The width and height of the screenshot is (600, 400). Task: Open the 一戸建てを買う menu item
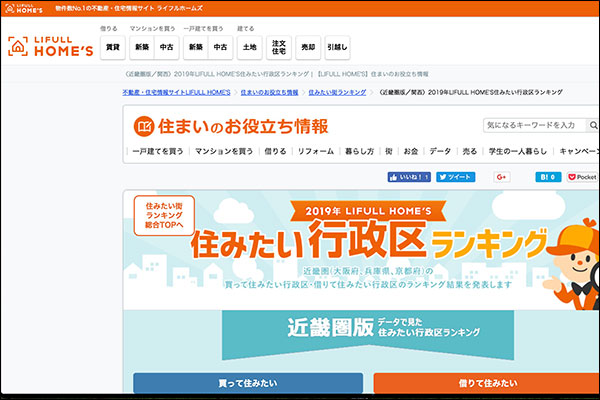157,151
